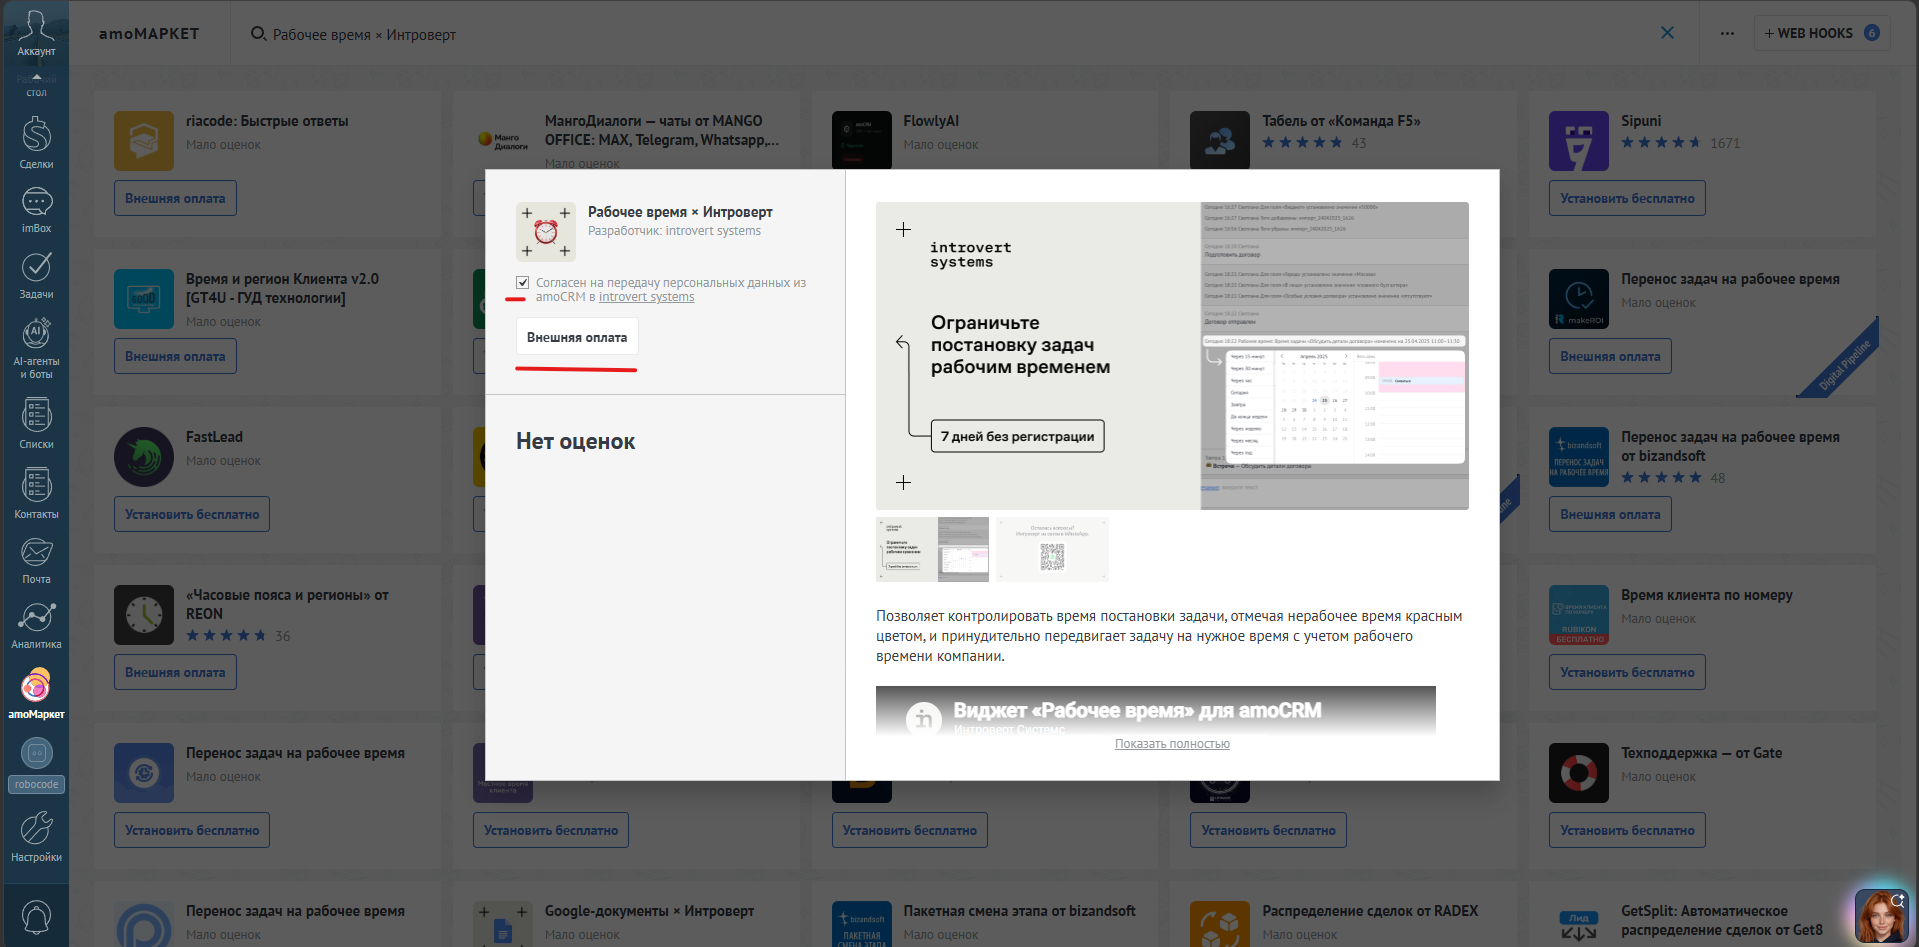Open Контакты in the sidebar

click(x=36, y=493)
